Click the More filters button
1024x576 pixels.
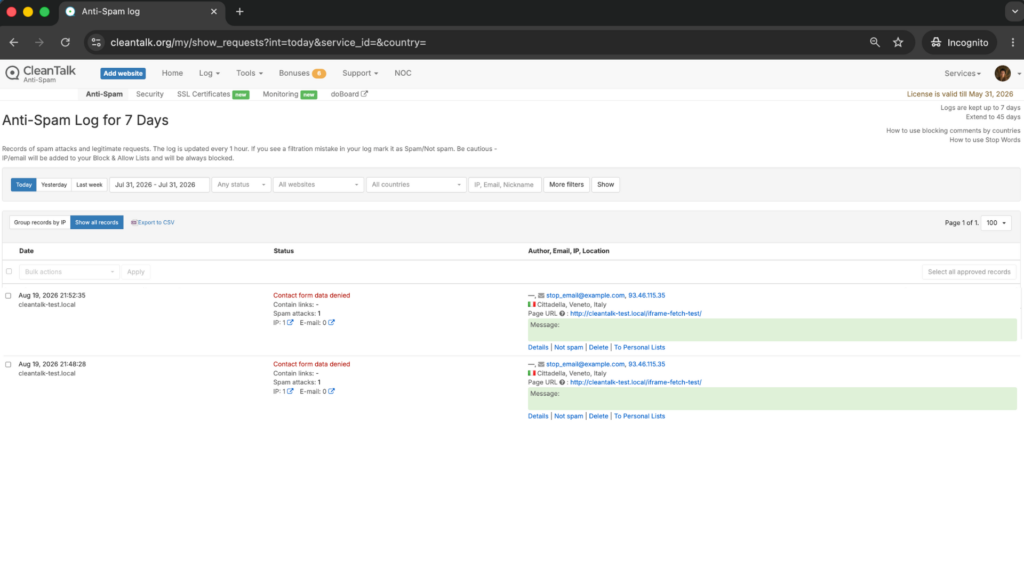click(566, 185)
